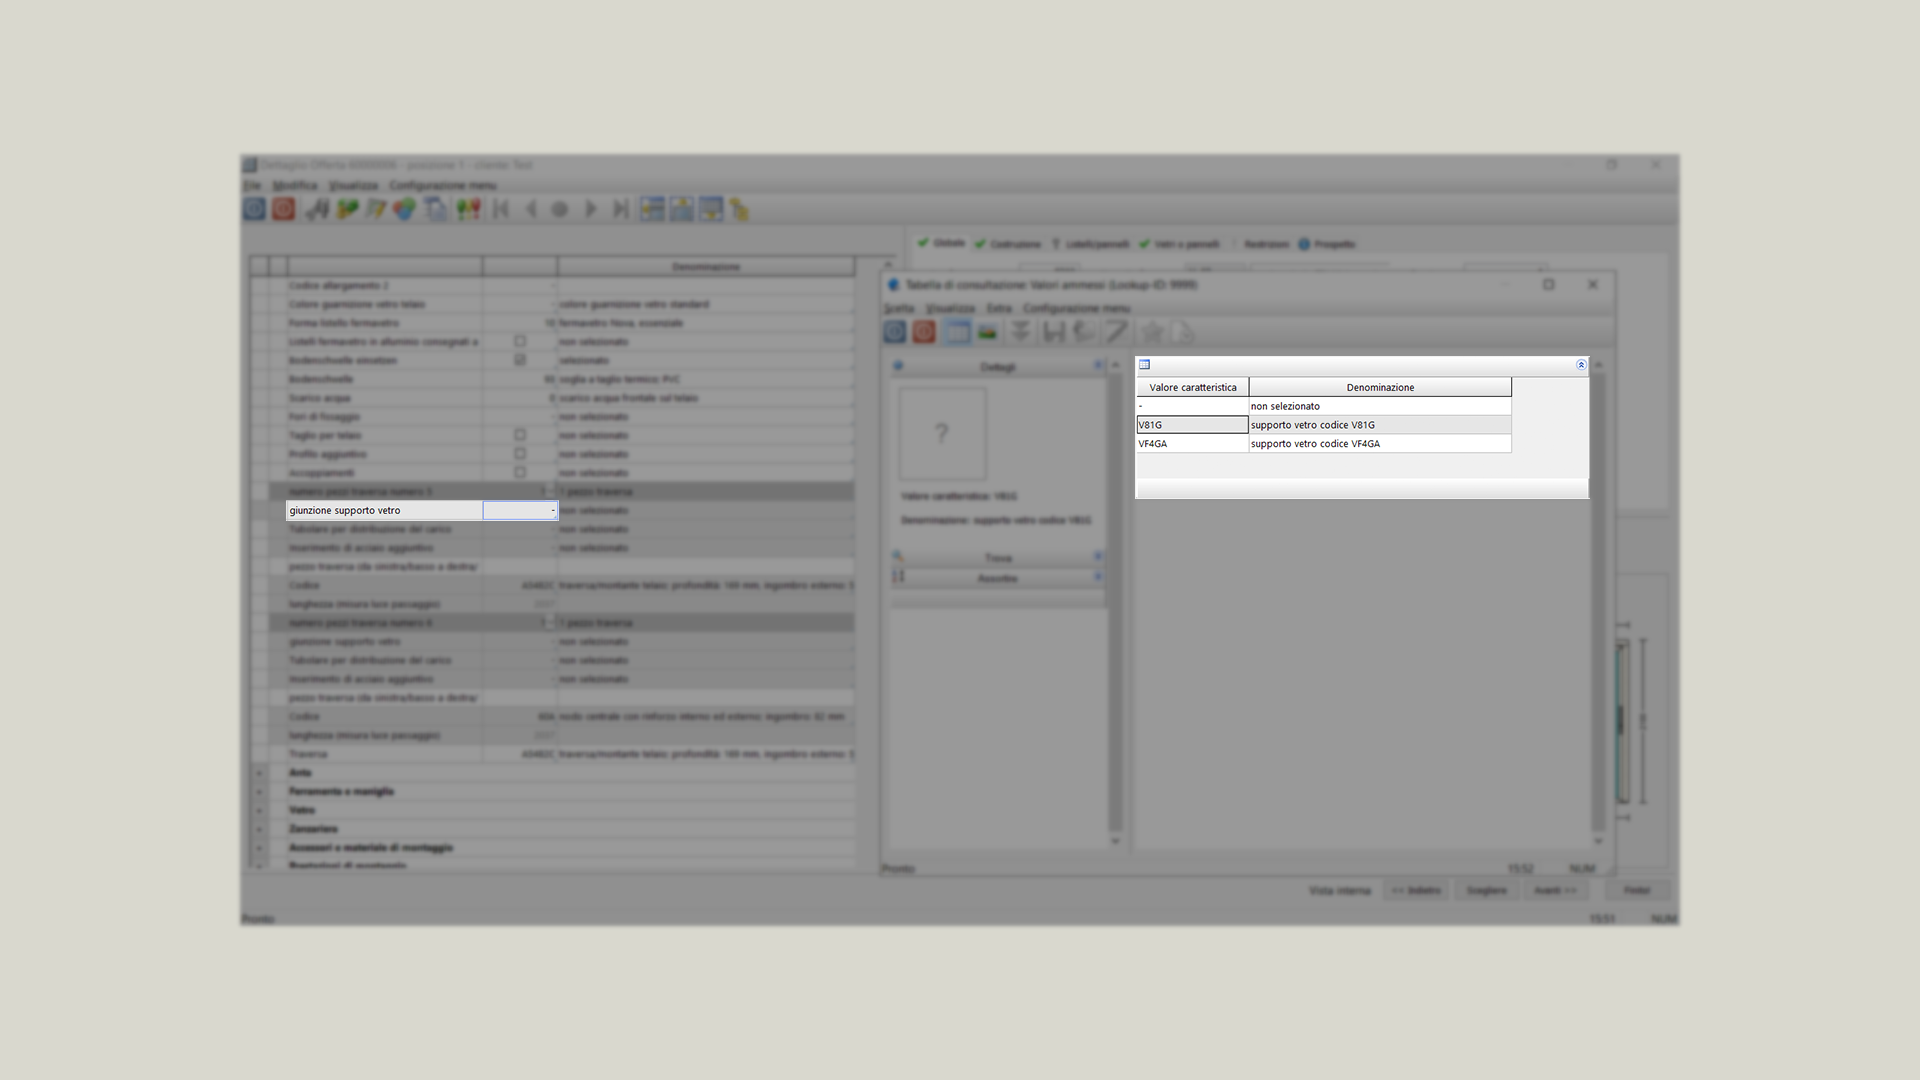The height and width of the screenshot is (1080, 1920).
Task: Sort by lookup grid 'Denominazione' column header
Action: [1380, 387]
